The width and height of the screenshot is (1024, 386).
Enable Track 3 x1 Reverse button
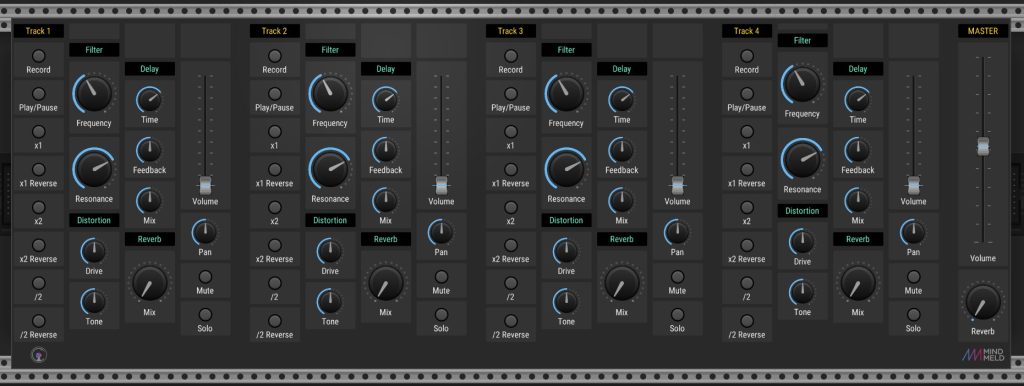511,170
